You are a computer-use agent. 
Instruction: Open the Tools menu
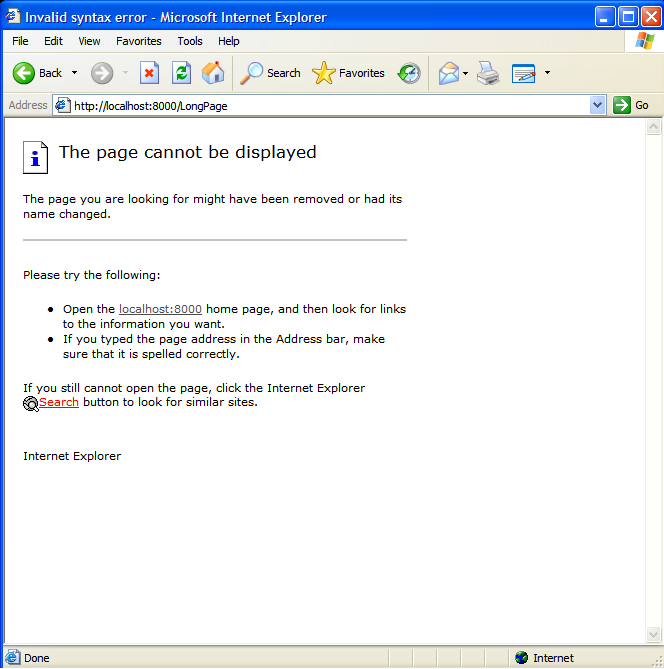(190, 41)
